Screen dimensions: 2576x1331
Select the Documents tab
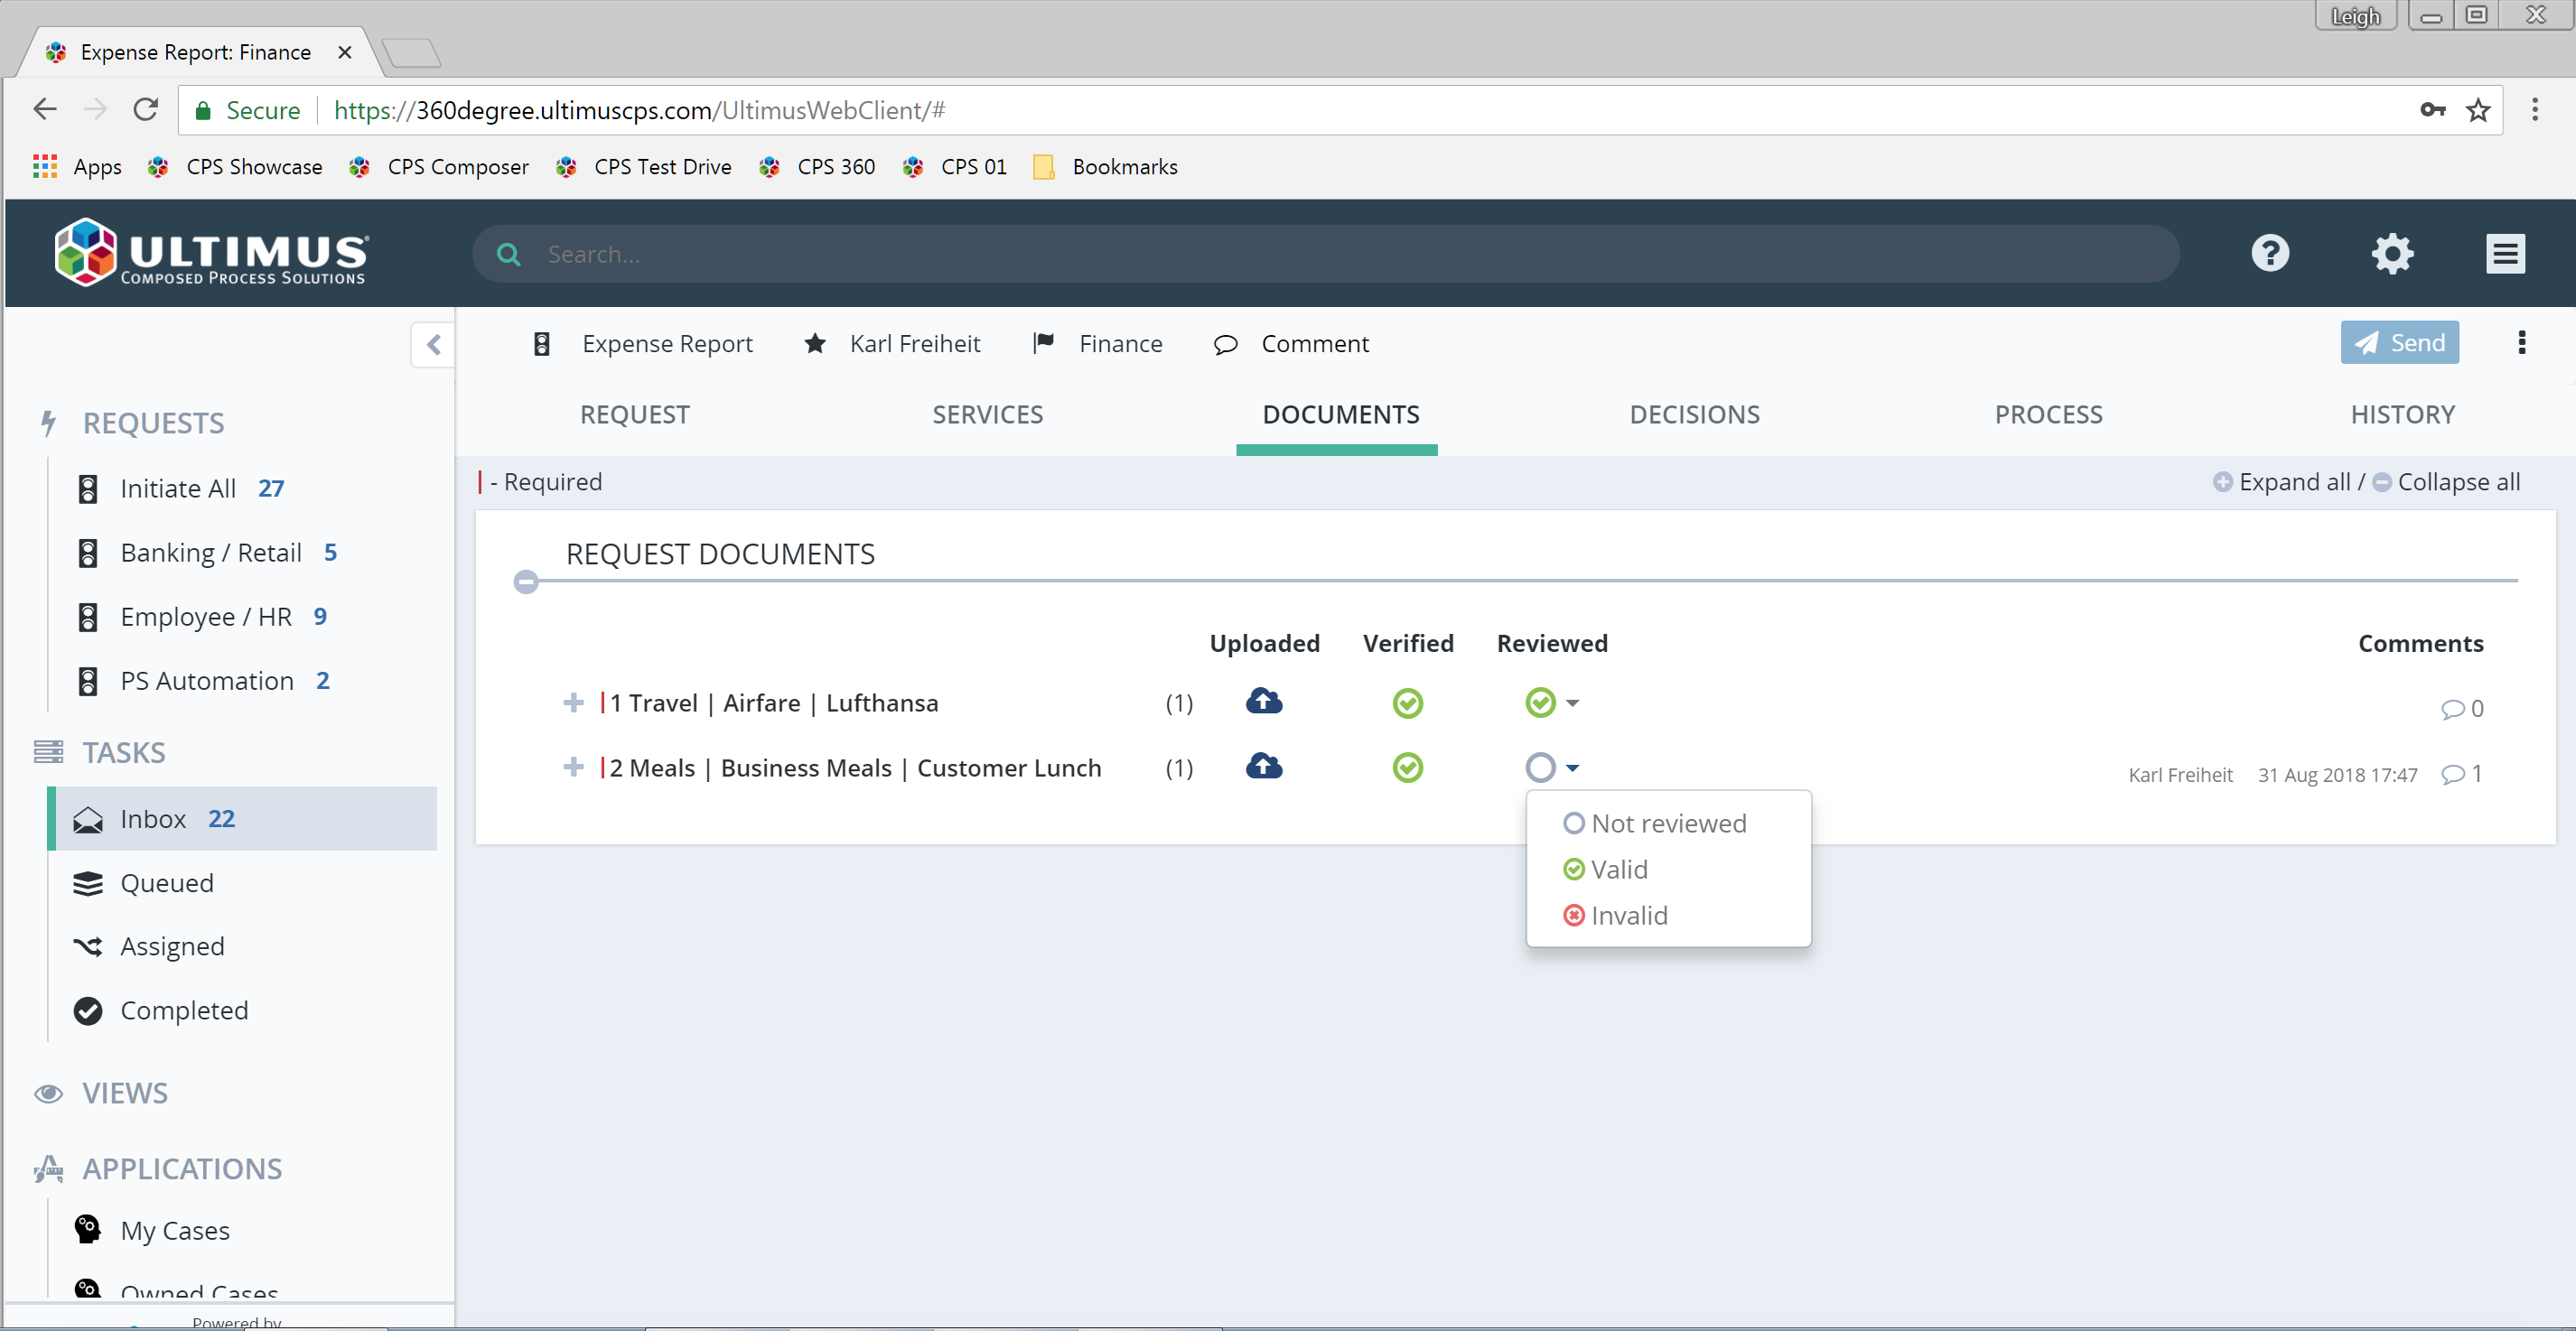pyautogui.click(x=1340, y=415)
